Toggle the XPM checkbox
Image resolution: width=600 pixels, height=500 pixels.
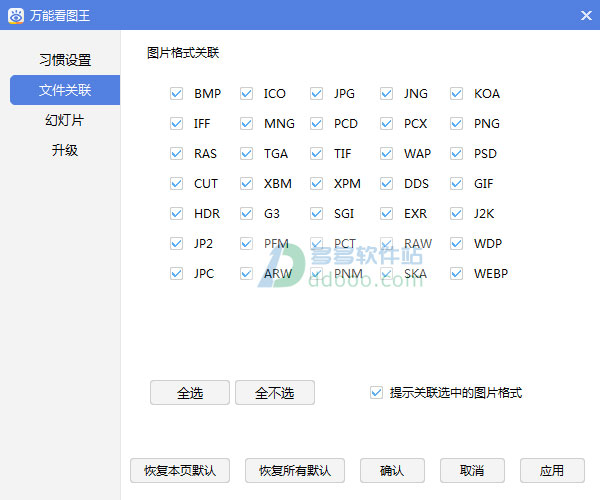point(316,184)
